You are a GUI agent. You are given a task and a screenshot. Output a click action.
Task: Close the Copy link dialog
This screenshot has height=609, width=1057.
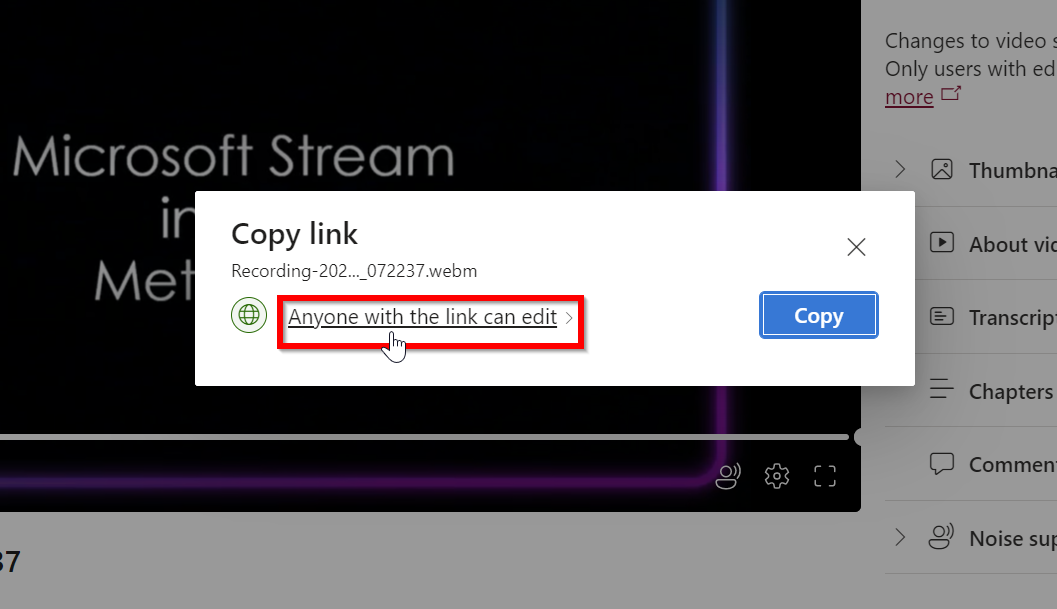(856, 247)
